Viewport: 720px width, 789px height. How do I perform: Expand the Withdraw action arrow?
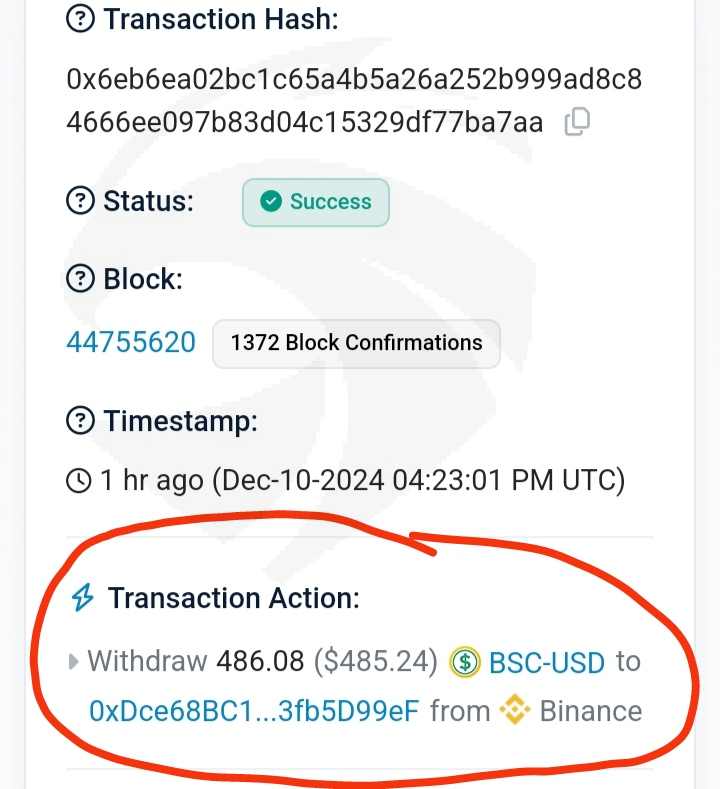click(73, 662)
